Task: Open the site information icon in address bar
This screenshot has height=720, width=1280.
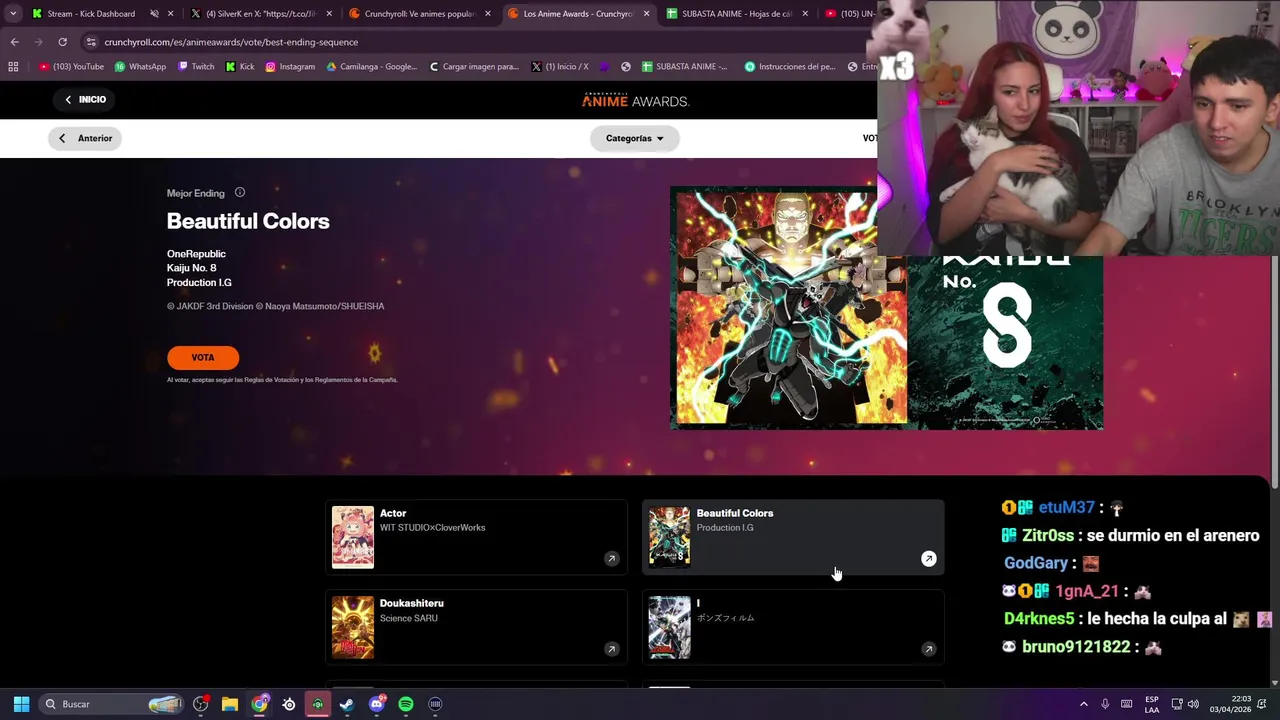Action: [x=91, y=42]
